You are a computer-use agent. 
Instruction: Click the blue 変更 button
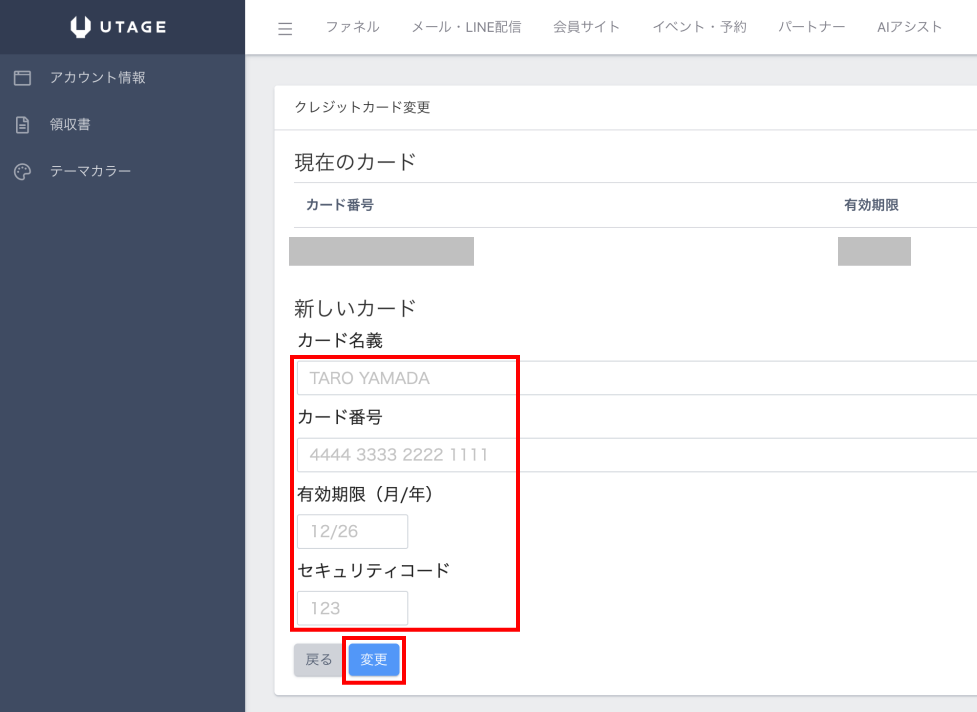374,660
